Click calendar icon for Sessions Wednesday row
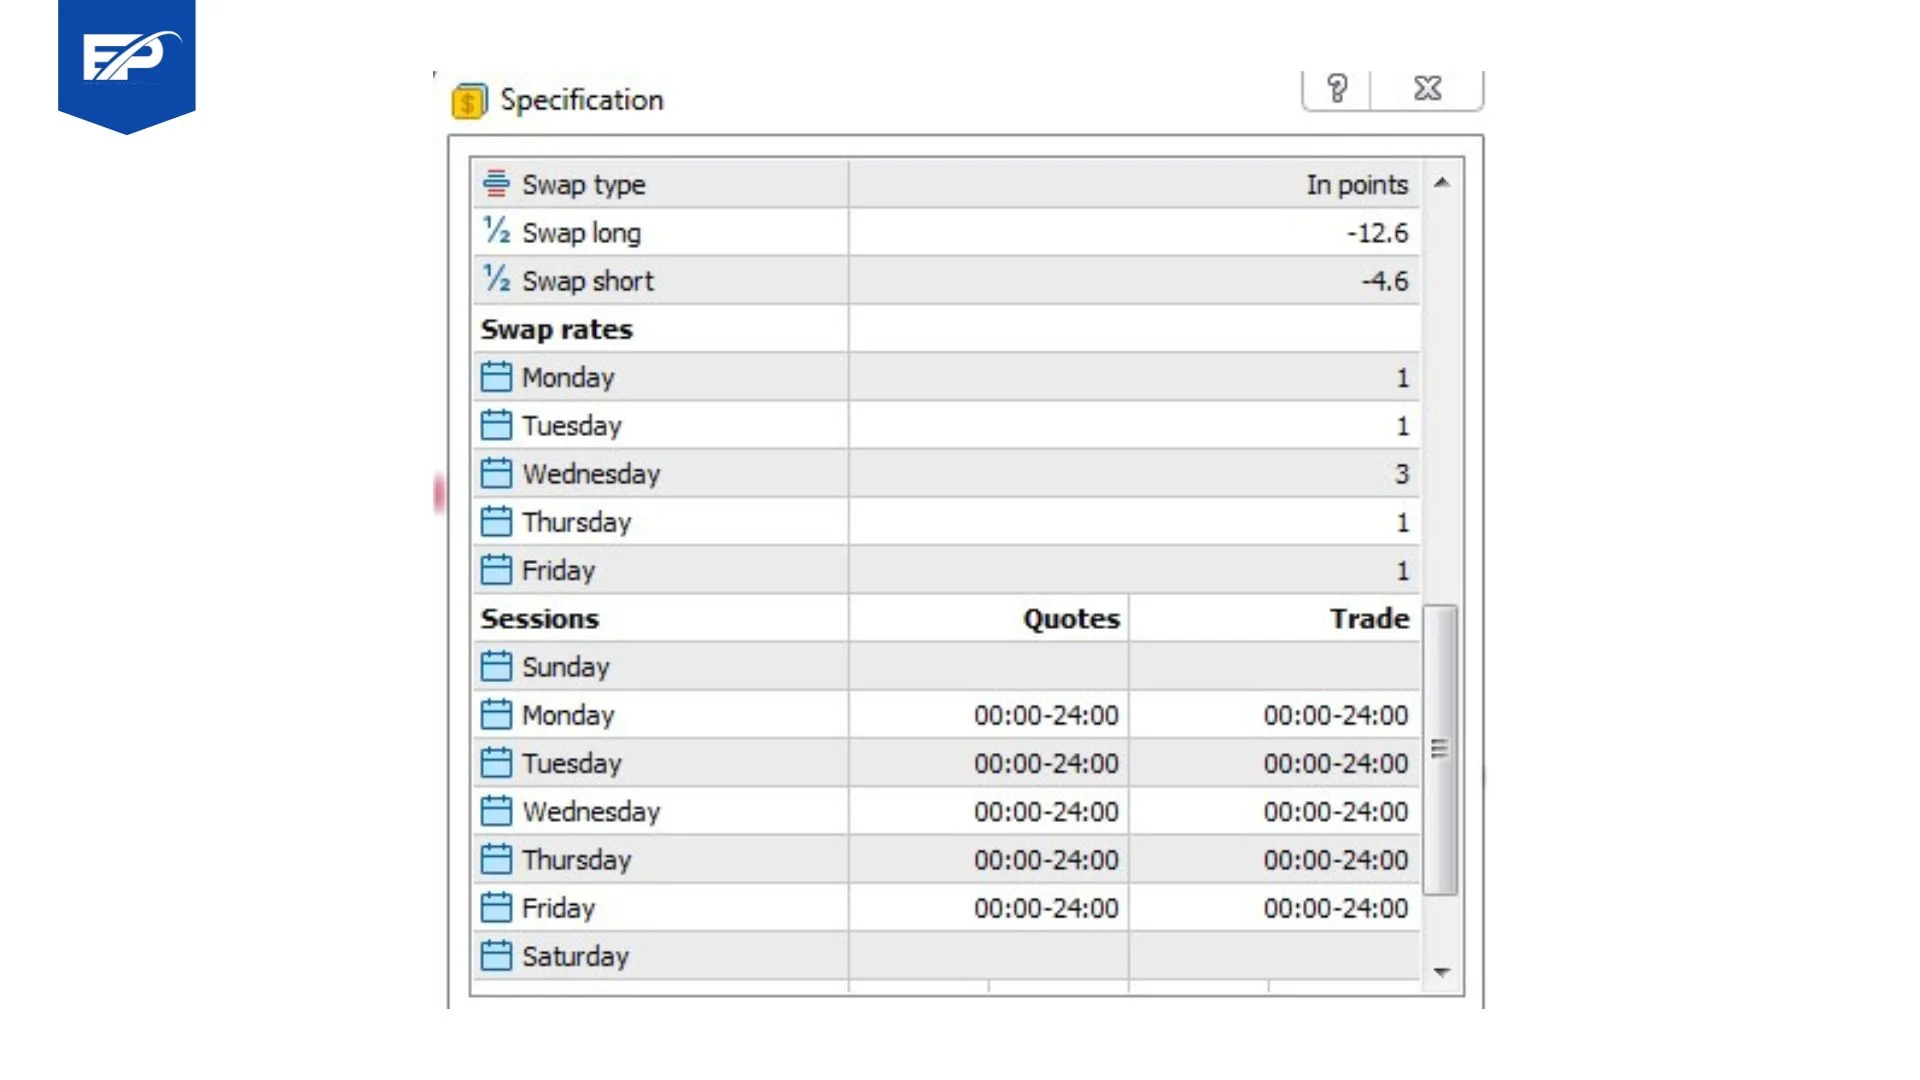The width and height of the screenshot is (1920, 1080). coord(496,810)
